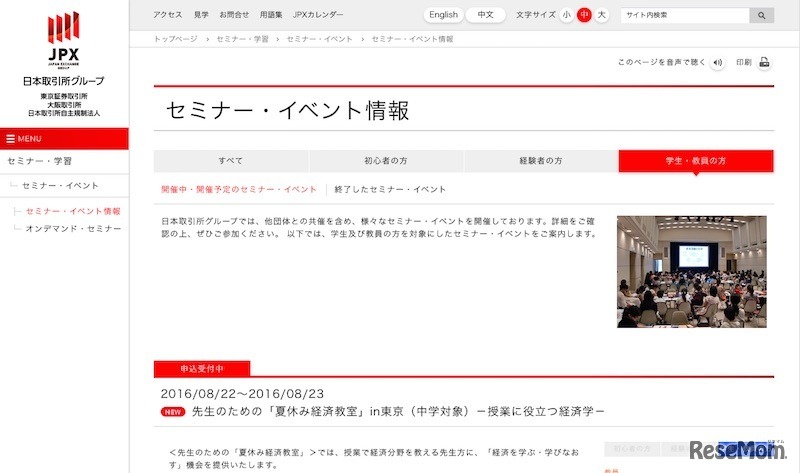Open the お問合せ link
The height and width of the screenshot is (473, 800).
pos(234,15)
